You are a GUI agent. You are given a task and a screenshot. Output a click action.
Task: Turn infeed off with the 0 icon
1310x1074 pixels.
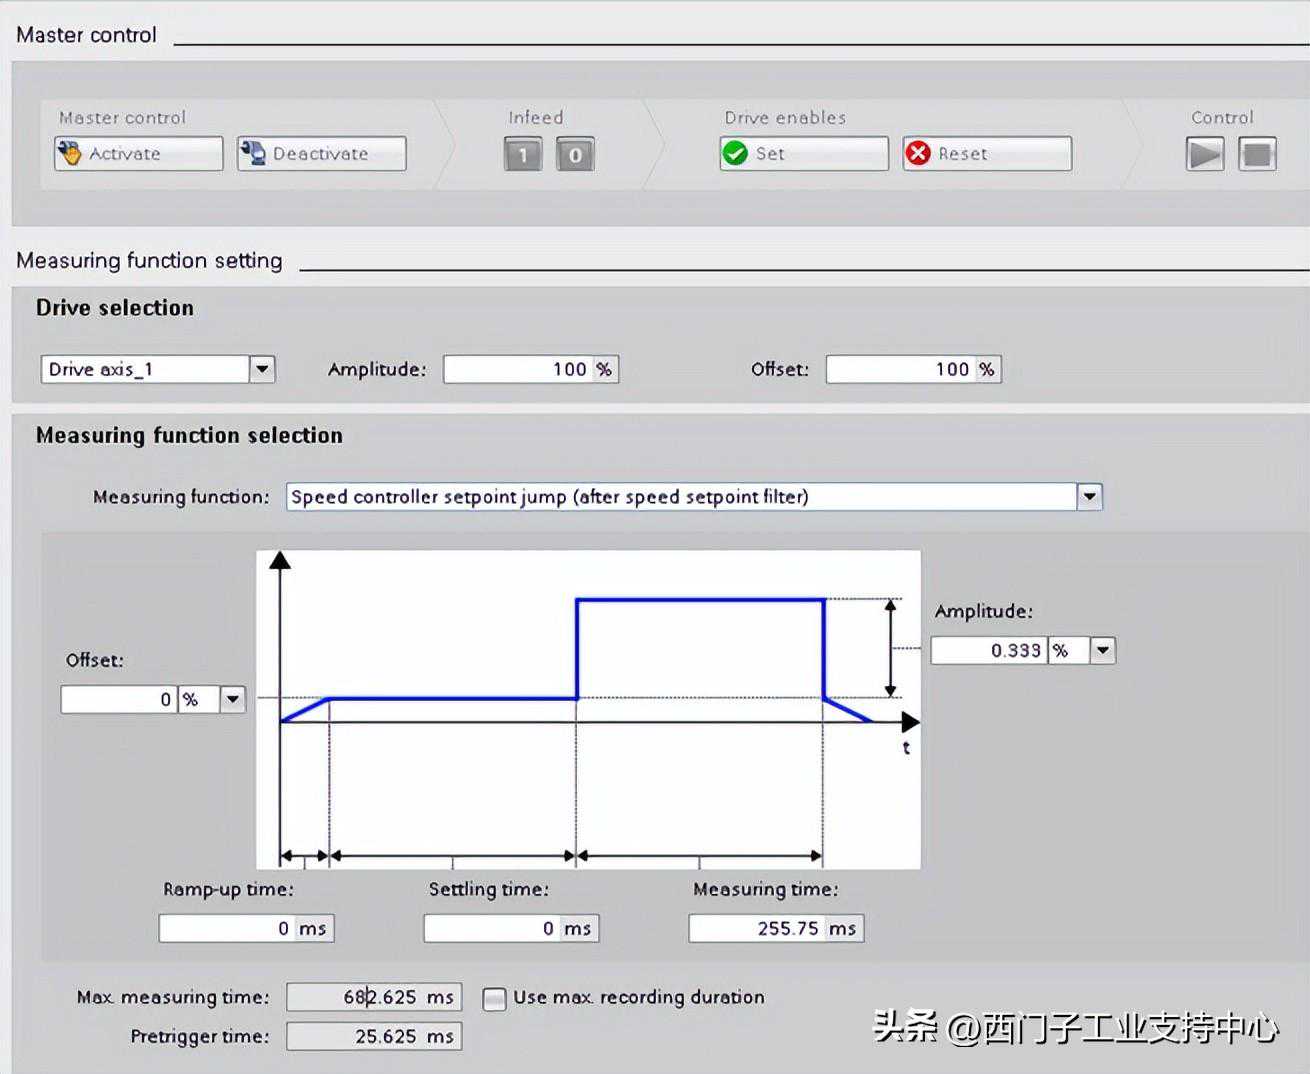(575, 155)
